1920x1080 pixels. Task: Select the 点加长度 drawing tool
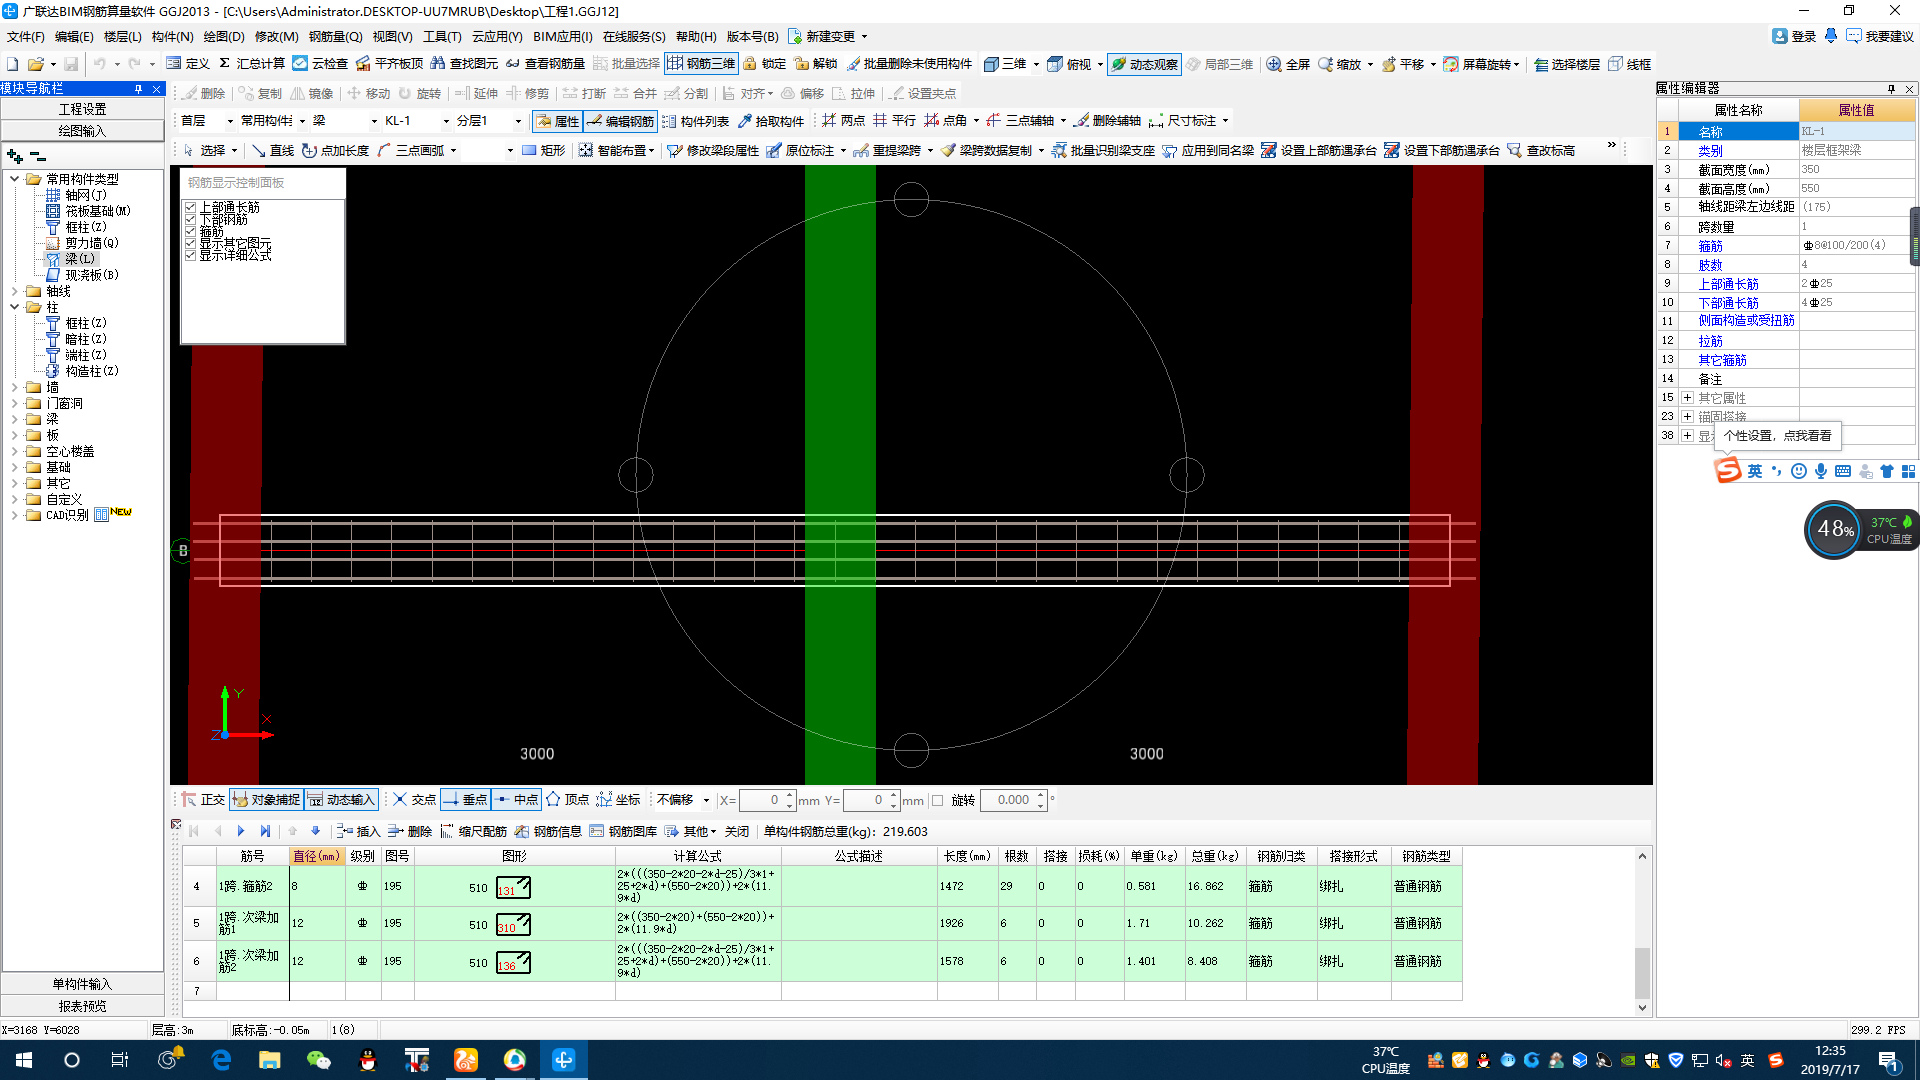(x=336, y=151)
